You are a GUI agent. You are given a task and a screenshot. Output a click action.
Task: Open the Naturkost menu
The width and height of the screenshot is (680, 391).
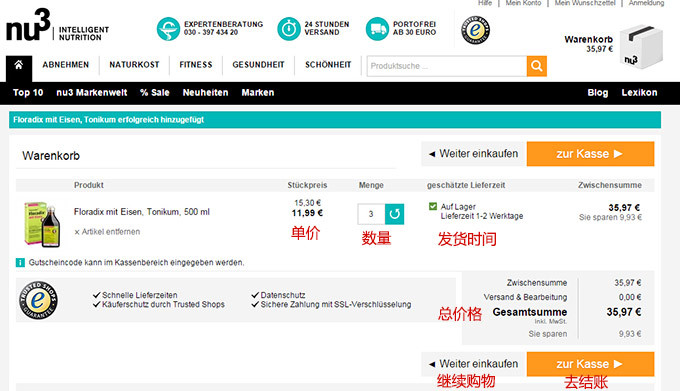[134, 65]
